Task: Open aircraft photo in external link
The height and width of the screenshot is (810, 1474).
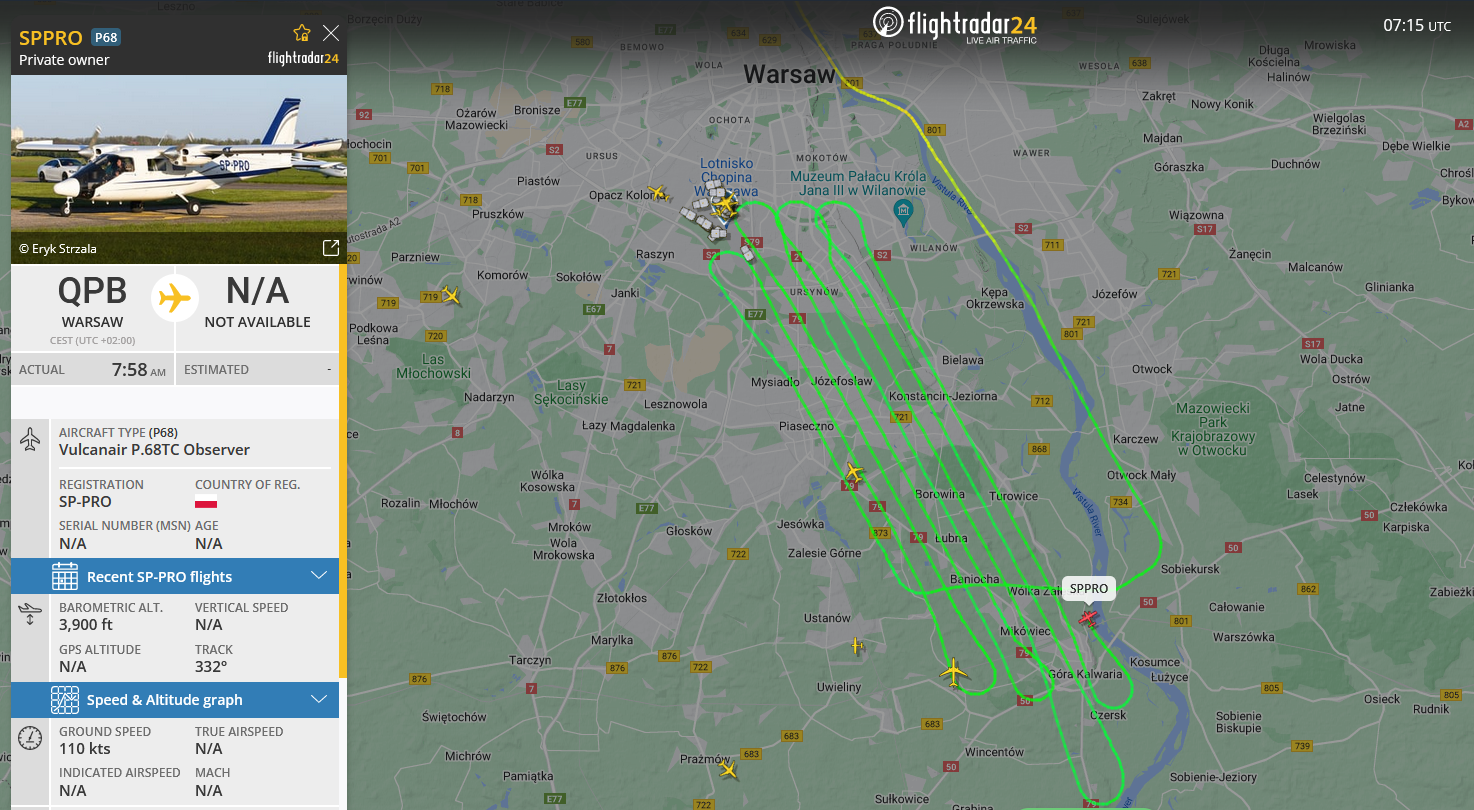Action: [x=330, y=247]
